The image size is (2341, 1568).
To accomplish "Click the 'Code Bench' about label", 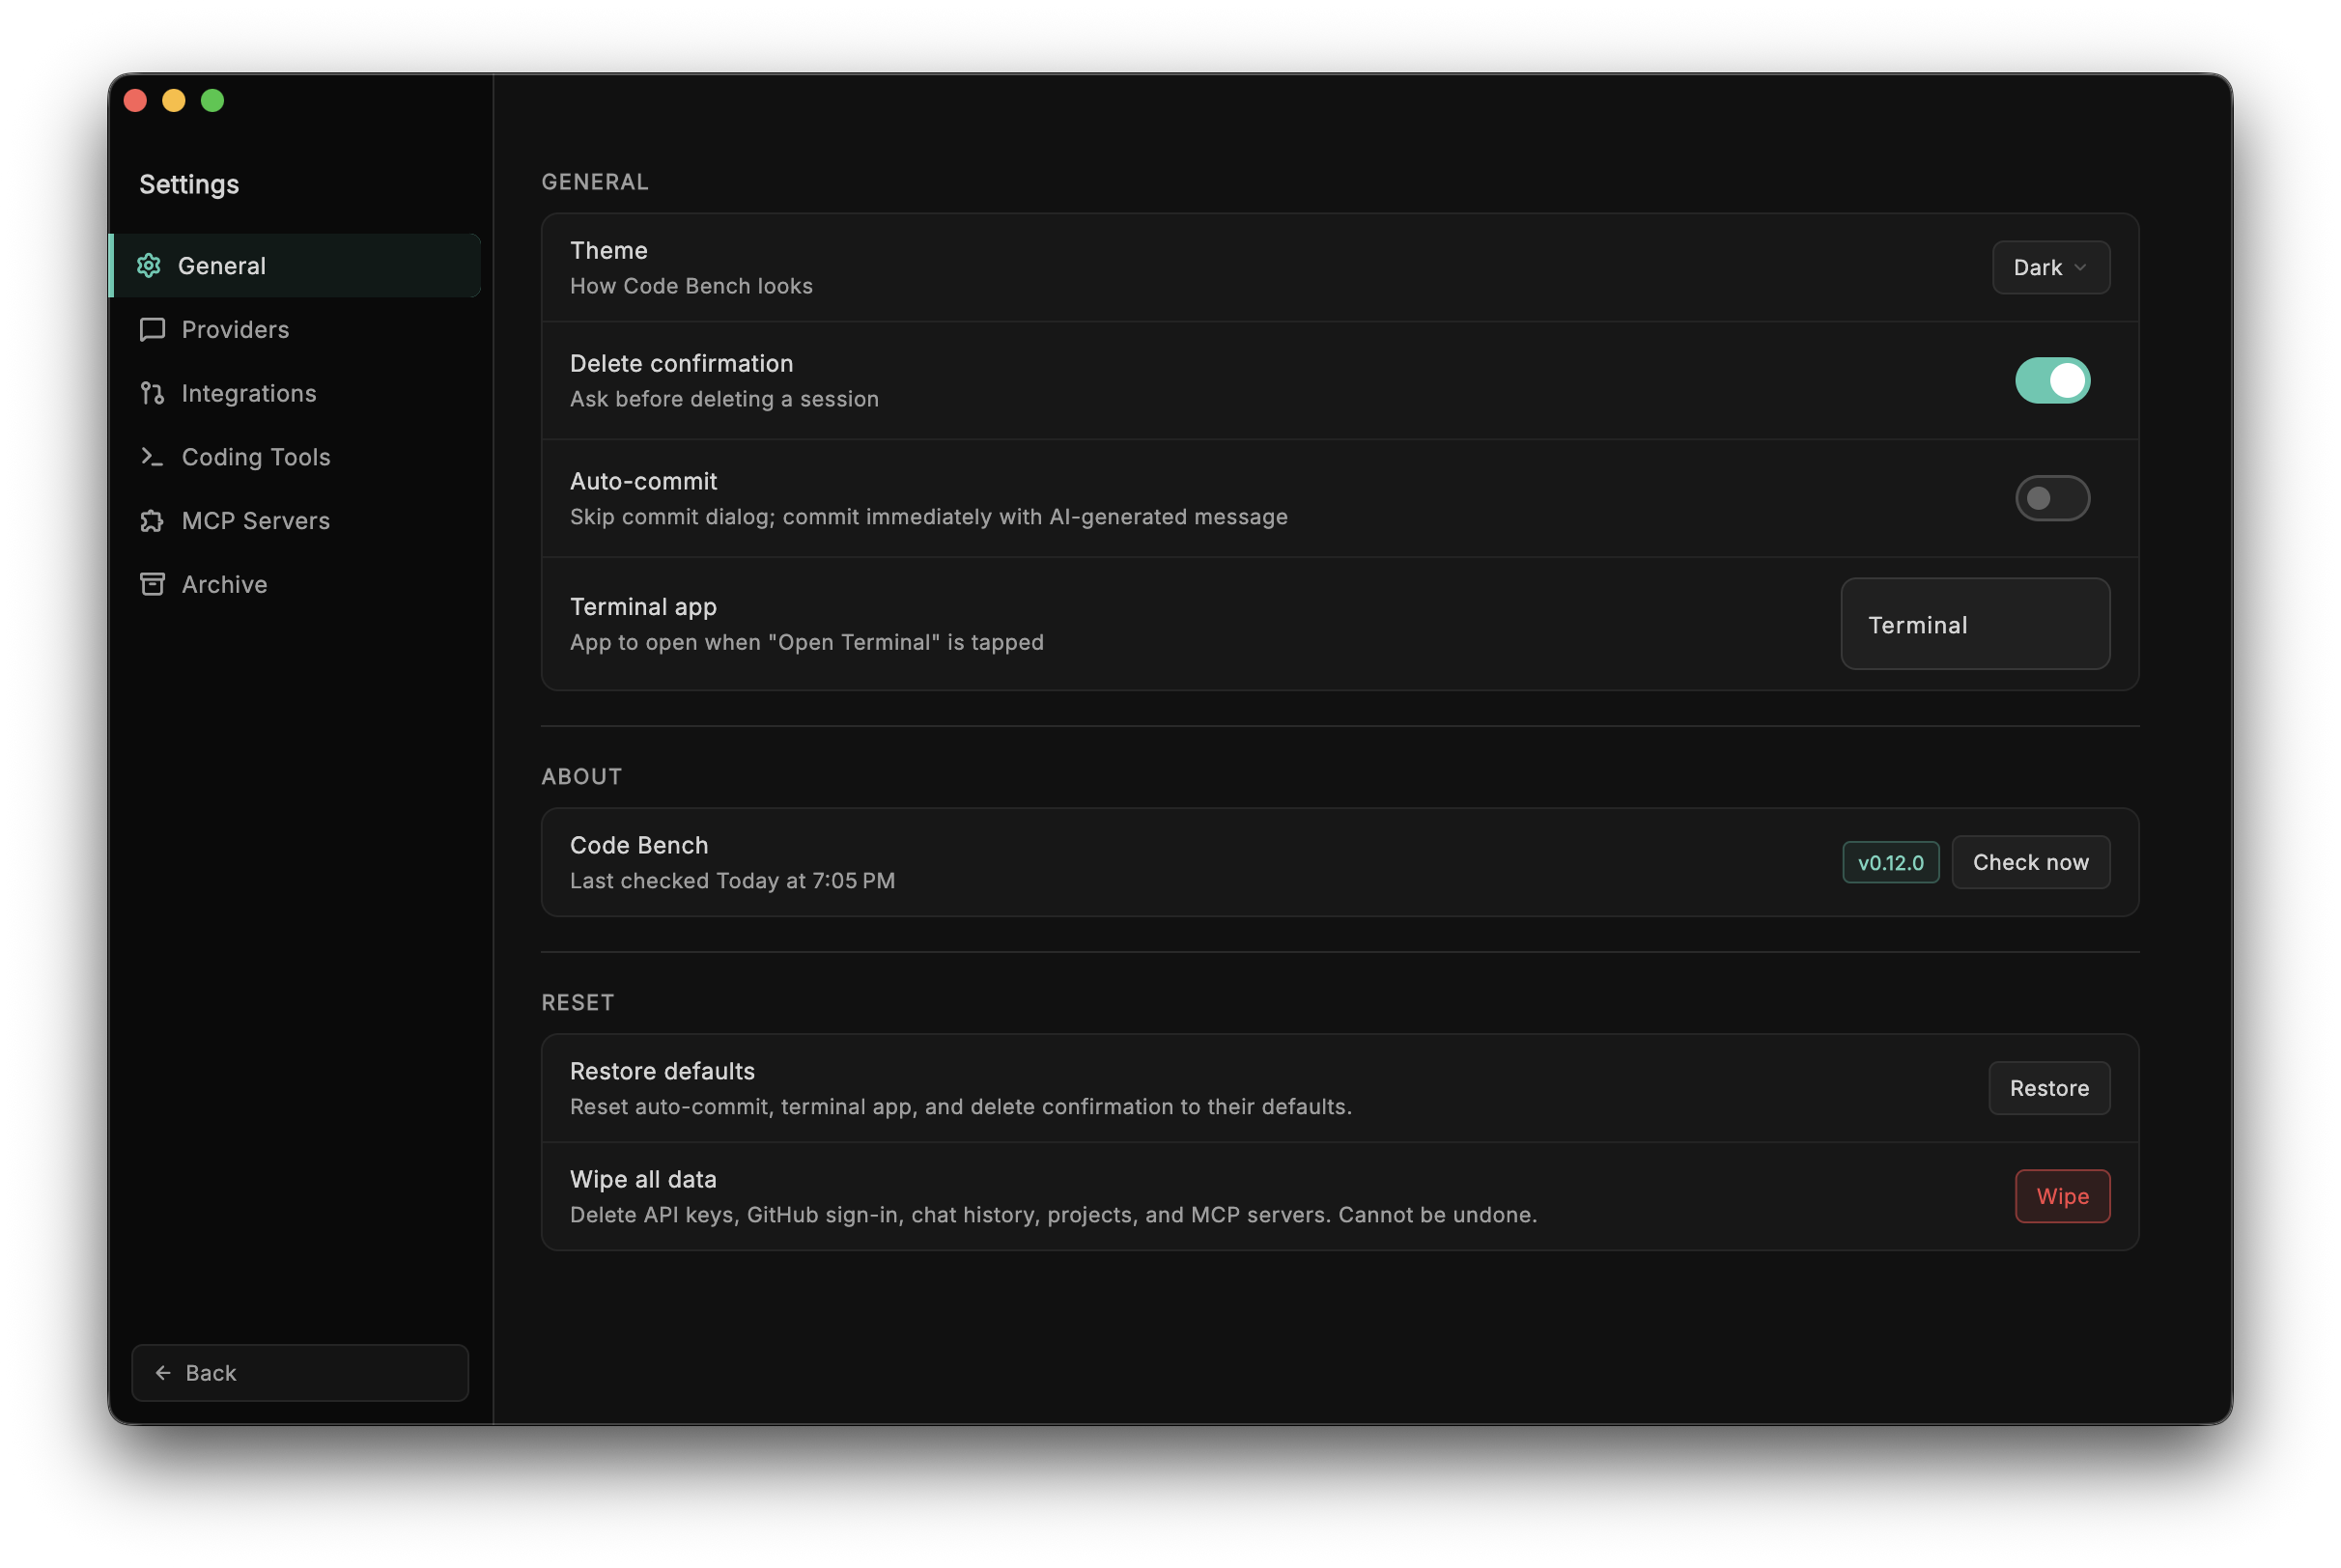I will [x=639, y=845].
